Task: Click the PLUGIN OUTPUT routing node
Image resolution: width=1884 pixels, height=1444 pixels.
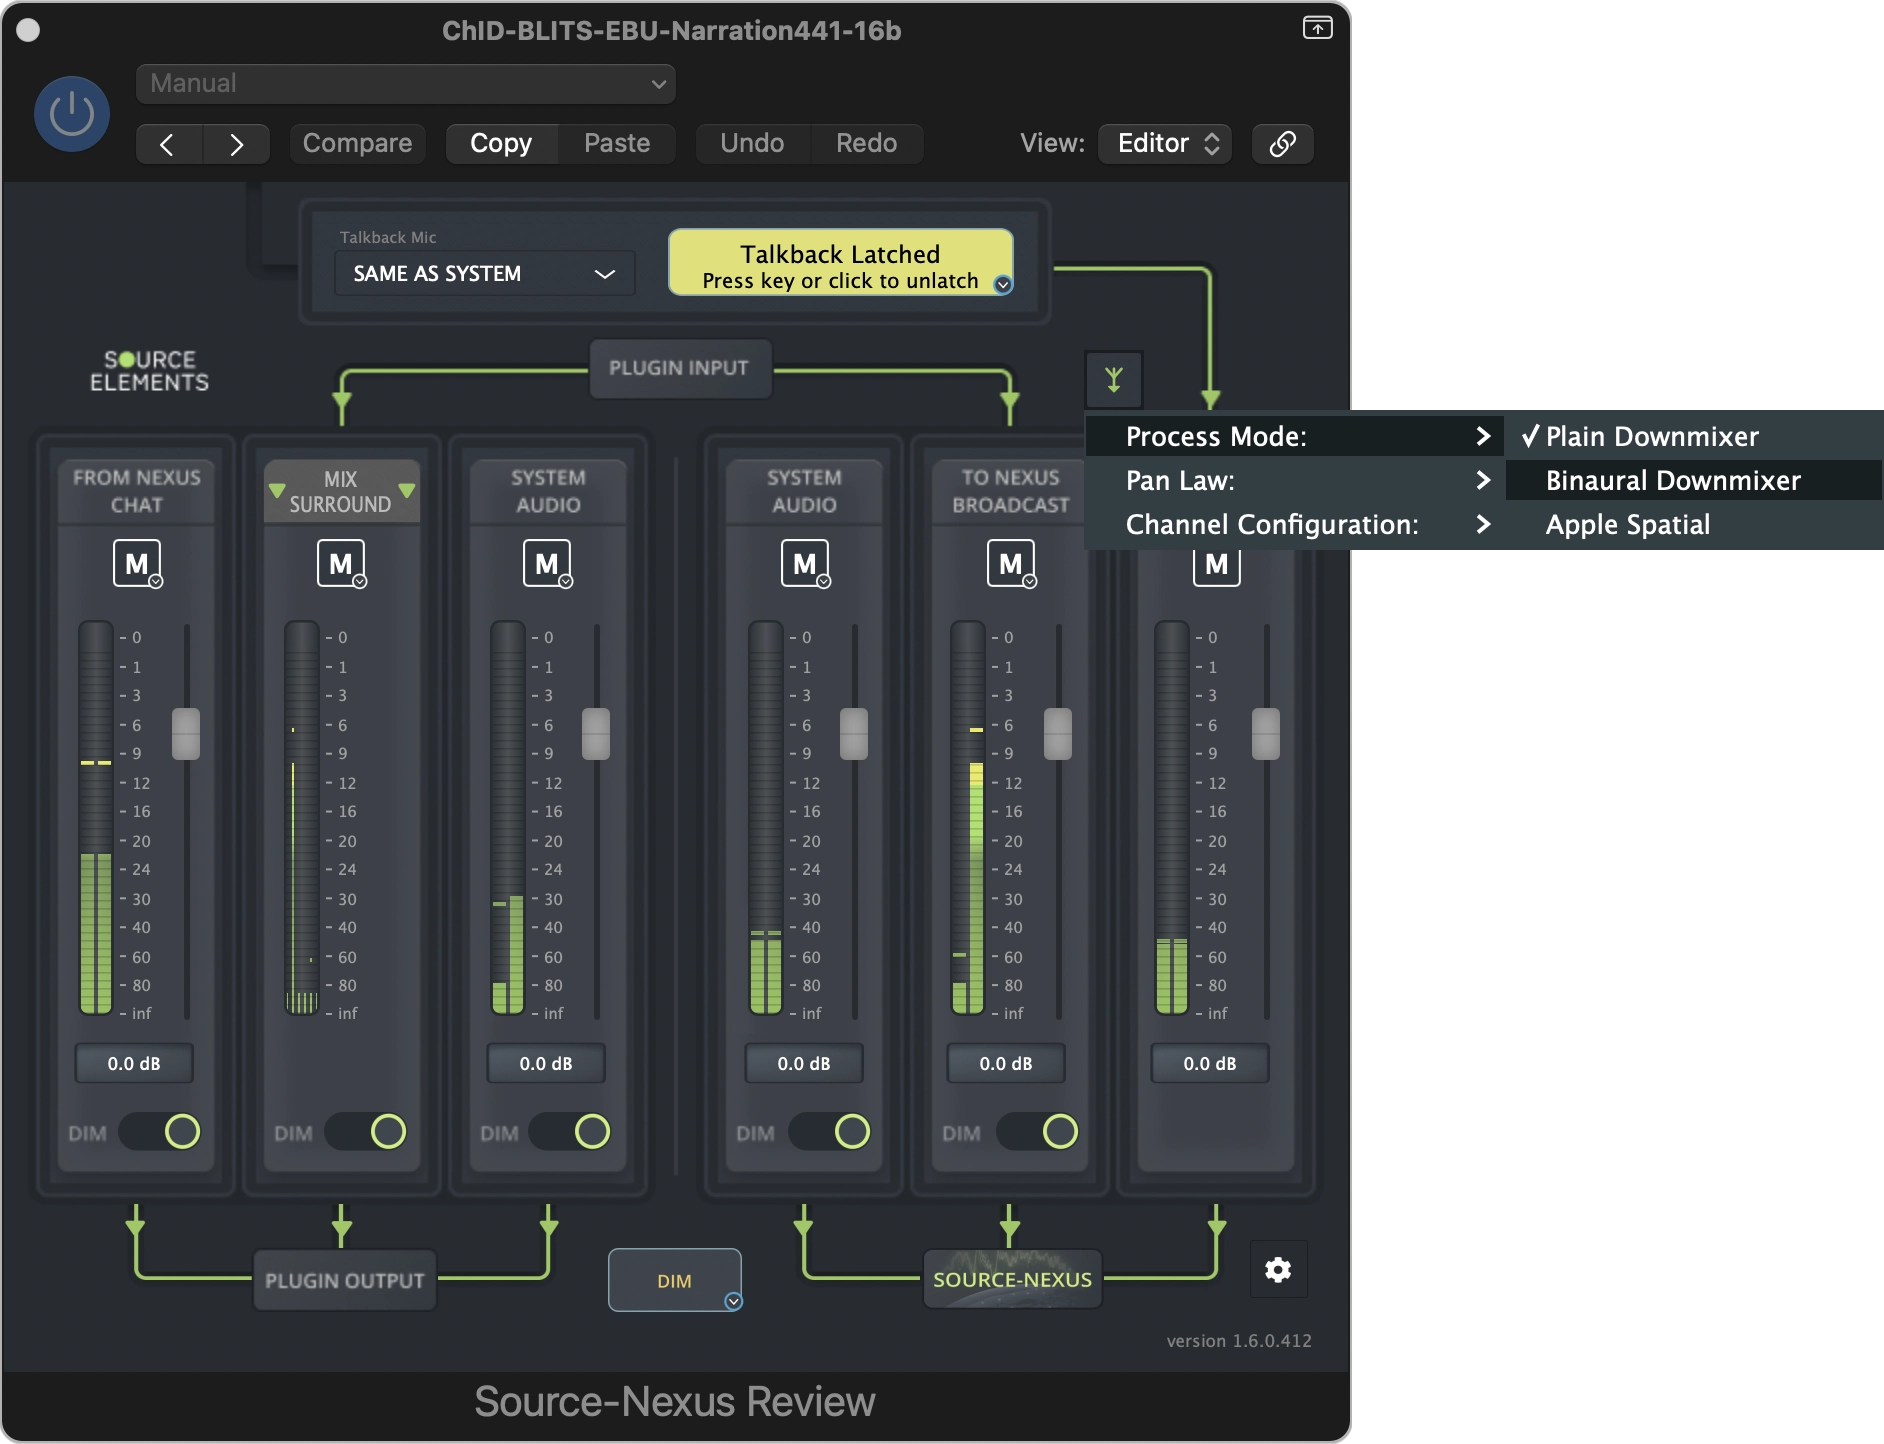Action: (x=345, y=1280)
